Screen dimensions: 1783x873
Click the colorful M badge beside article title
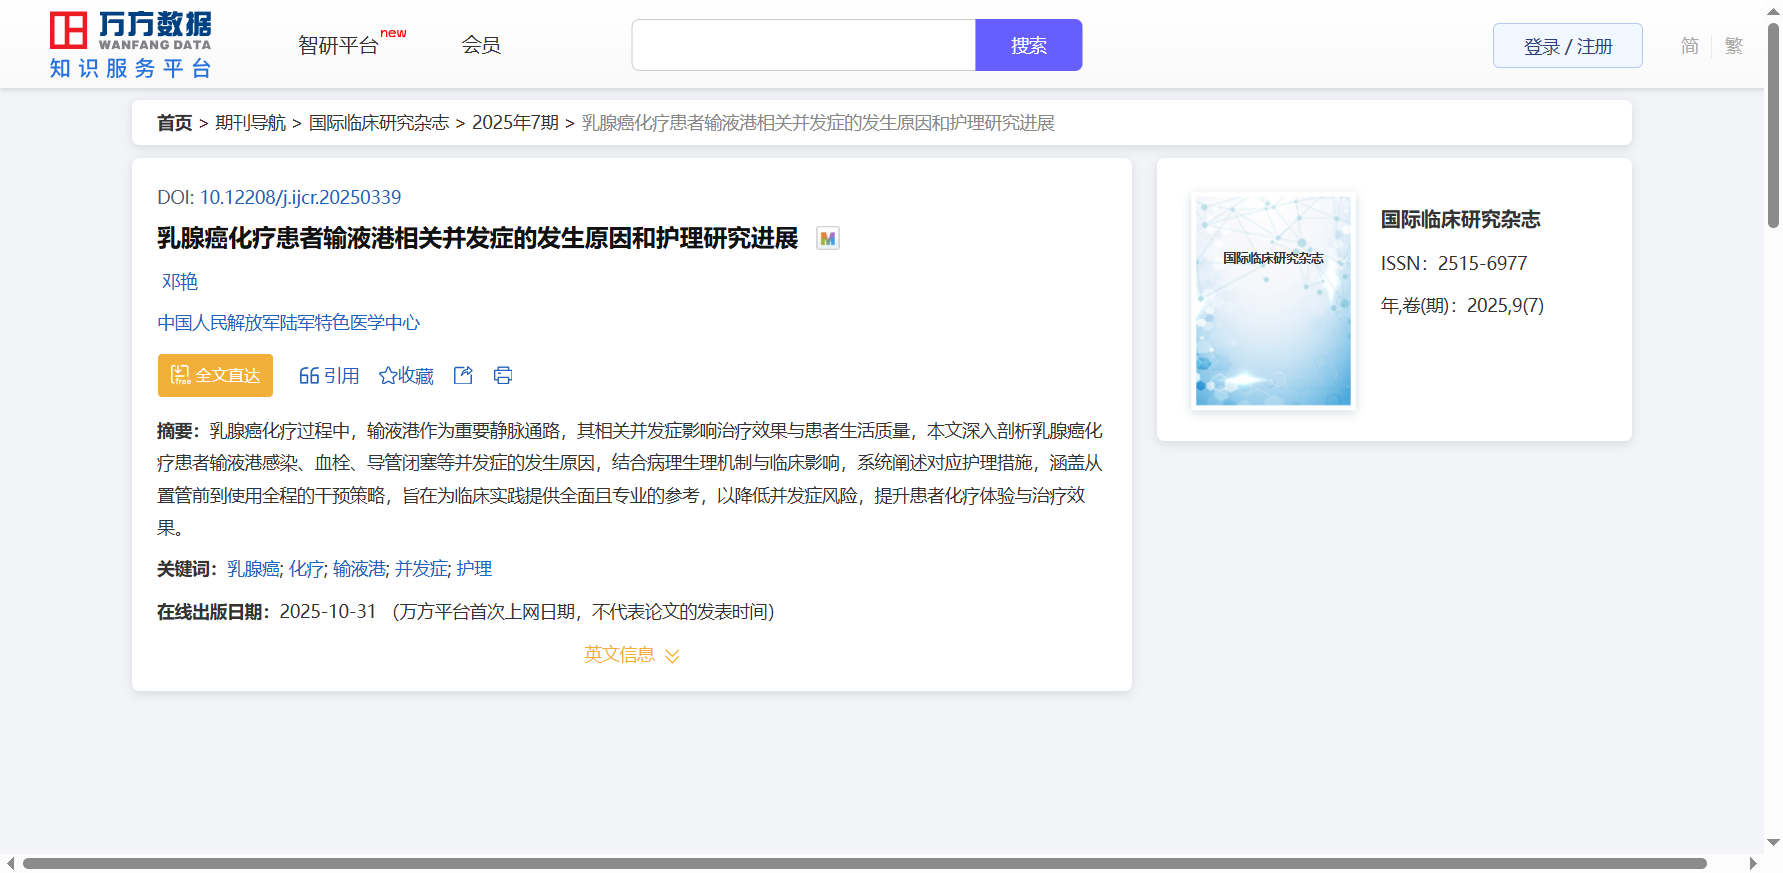pos(827,239)
